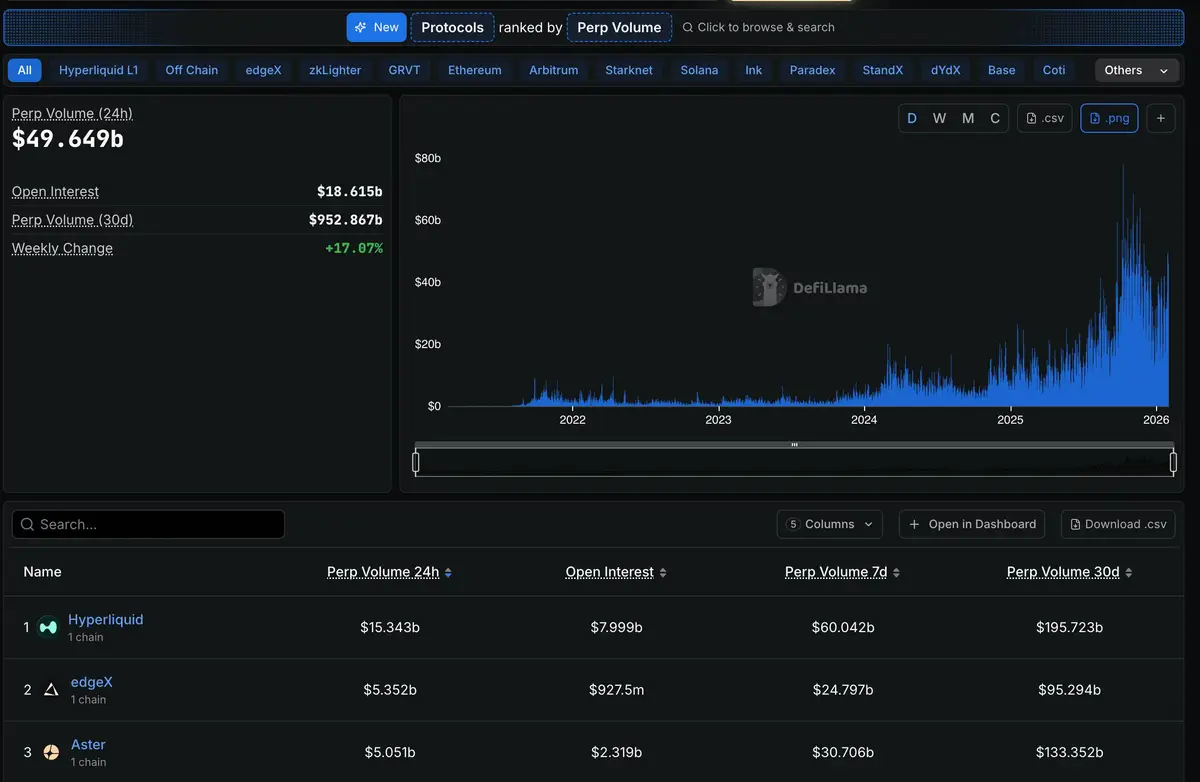Image resolution: width=1200 pixels, height=782 pixels.
Task: Click the Open Interest label in stats panel
Action: pos(55,192)
